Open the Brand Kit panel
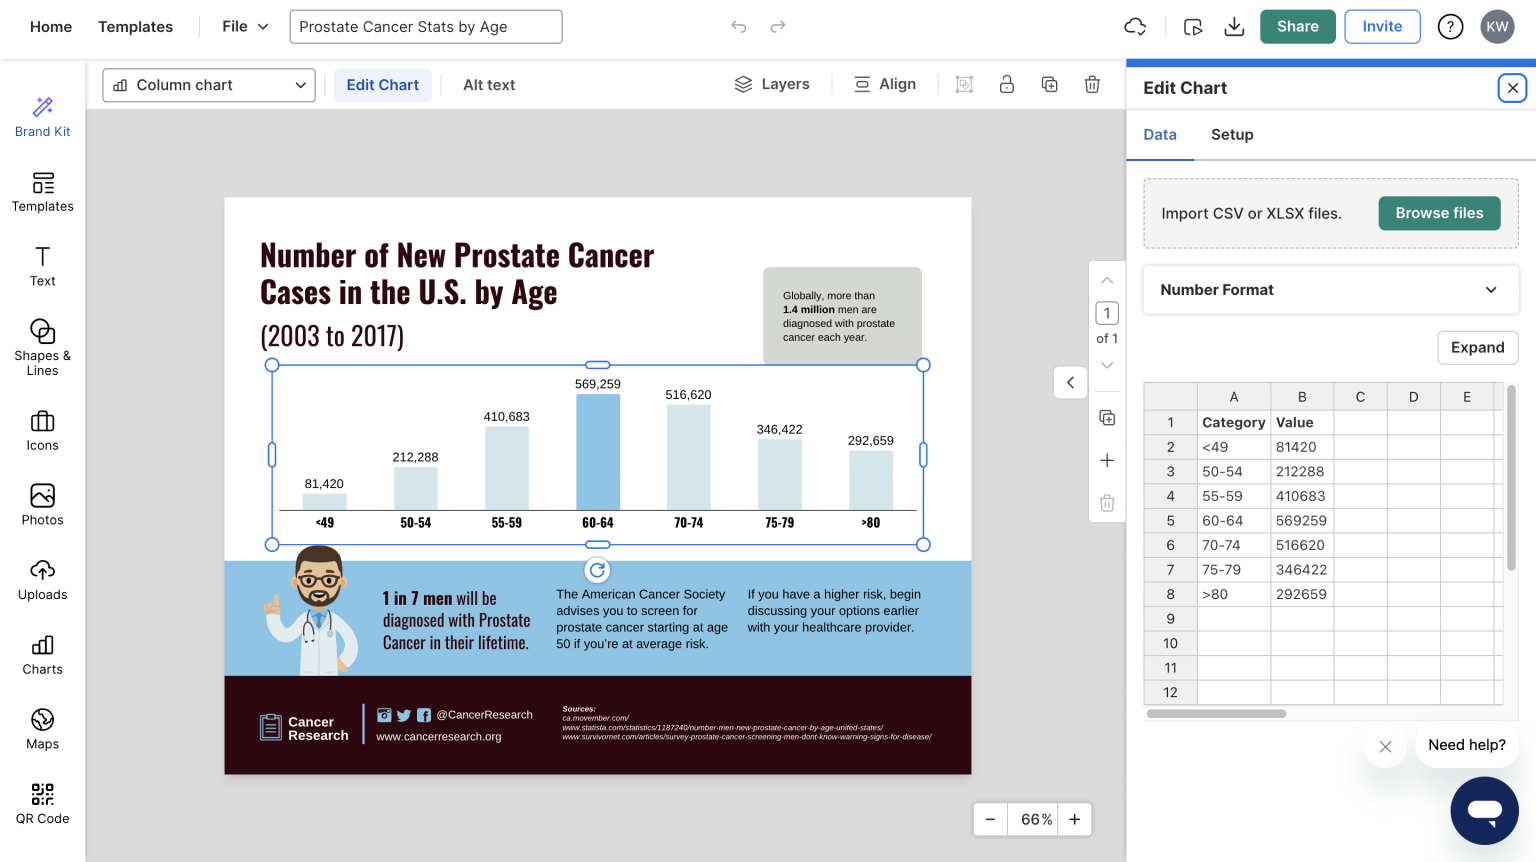The width and height of the screenshot is (1536, 862). [42, 117]
